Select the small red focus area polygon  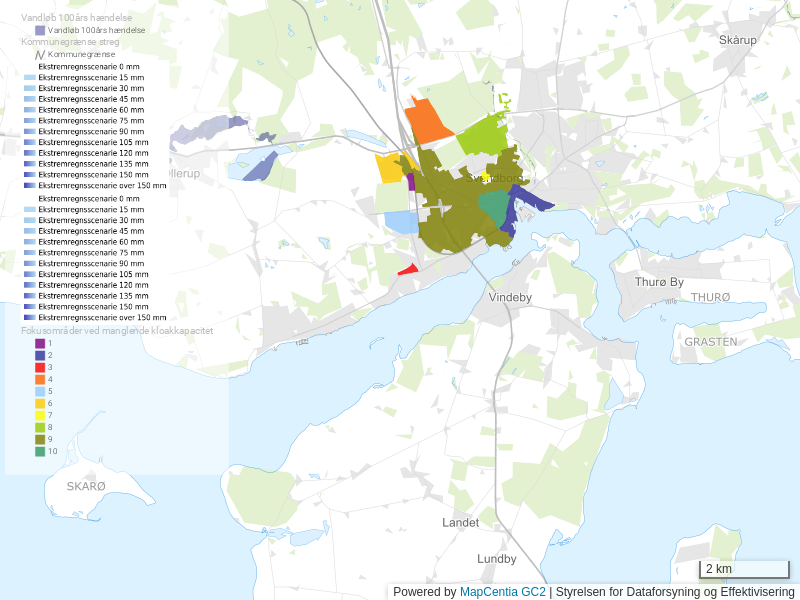[x=409, y=269]
